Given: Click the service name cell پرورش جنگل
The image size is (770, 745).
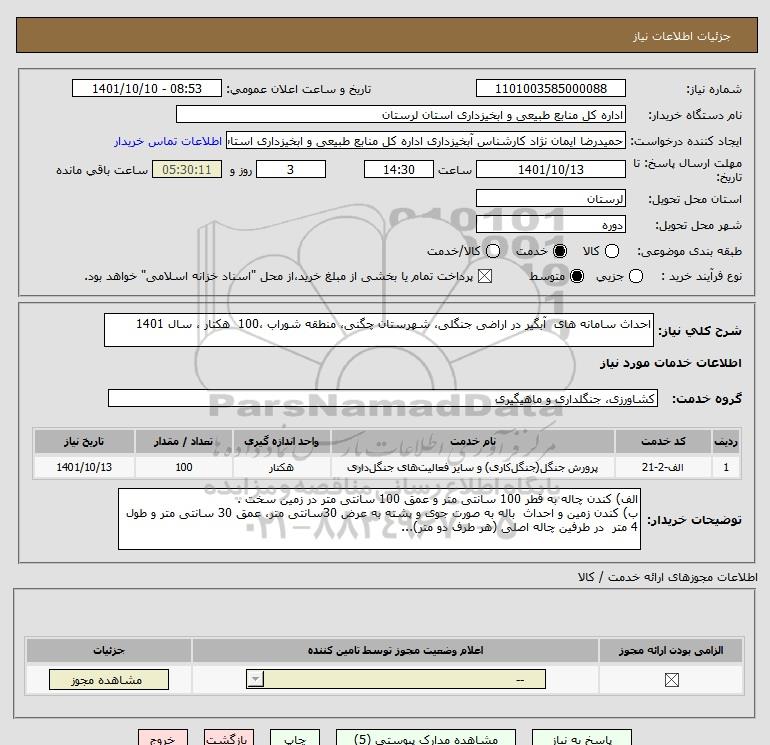Looking at the screenshot, I should click(x=472, y=467).
